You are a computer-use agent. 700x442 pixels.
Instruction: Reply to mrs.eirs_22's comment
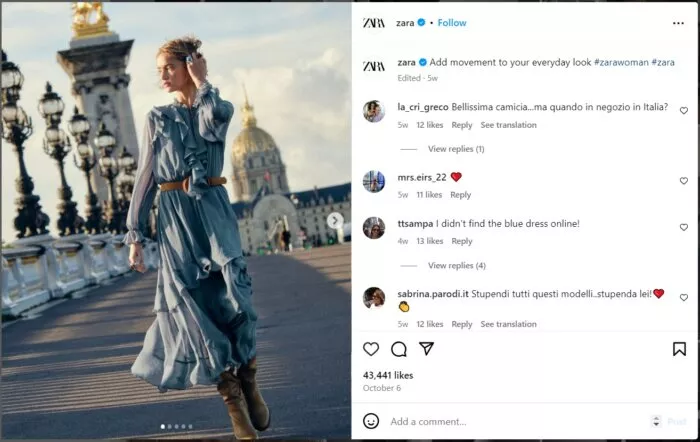461,195
